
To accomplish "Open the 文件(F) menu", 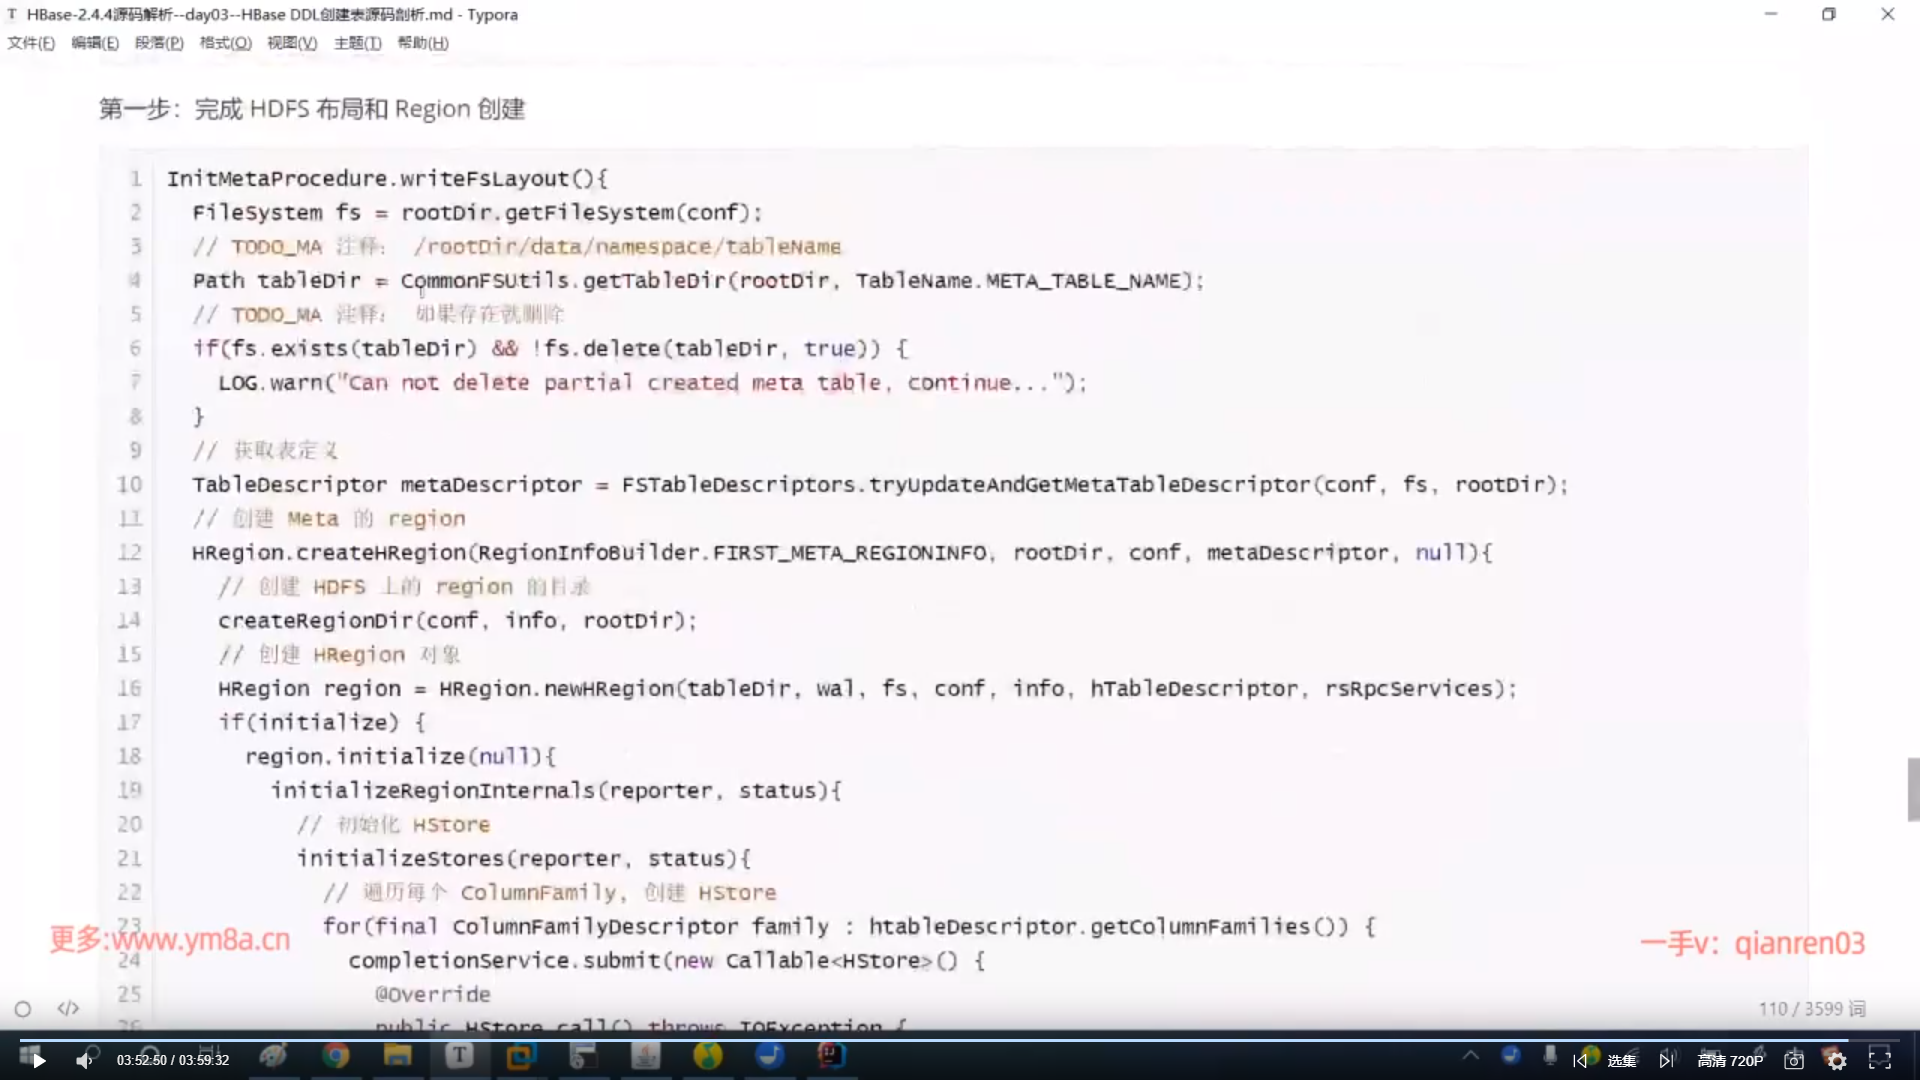I will [31, 43].
